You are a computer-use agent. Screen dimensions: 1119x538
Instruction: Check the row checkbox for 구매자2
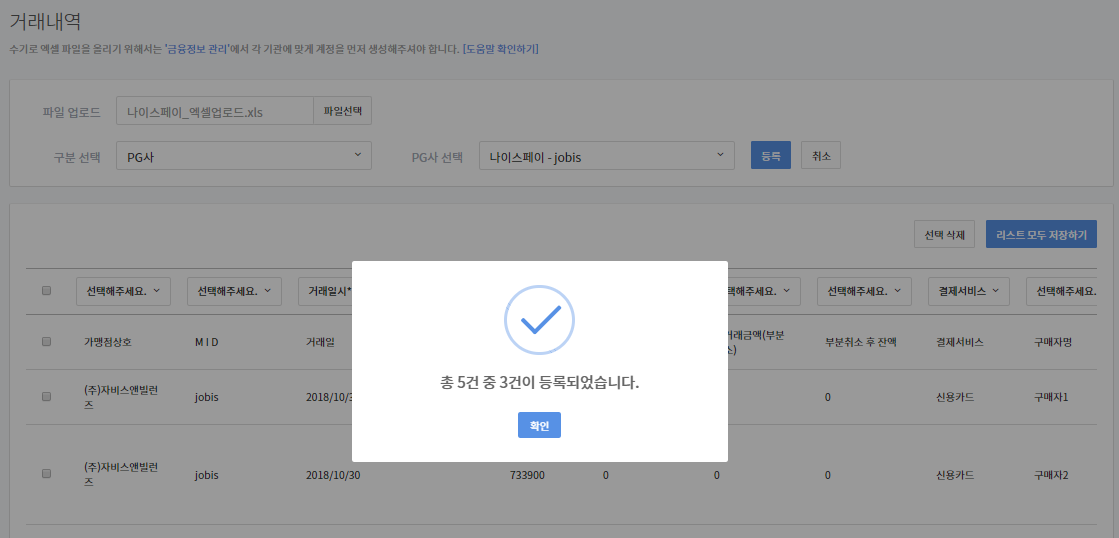pyautogui.click(x=46, y=474)
